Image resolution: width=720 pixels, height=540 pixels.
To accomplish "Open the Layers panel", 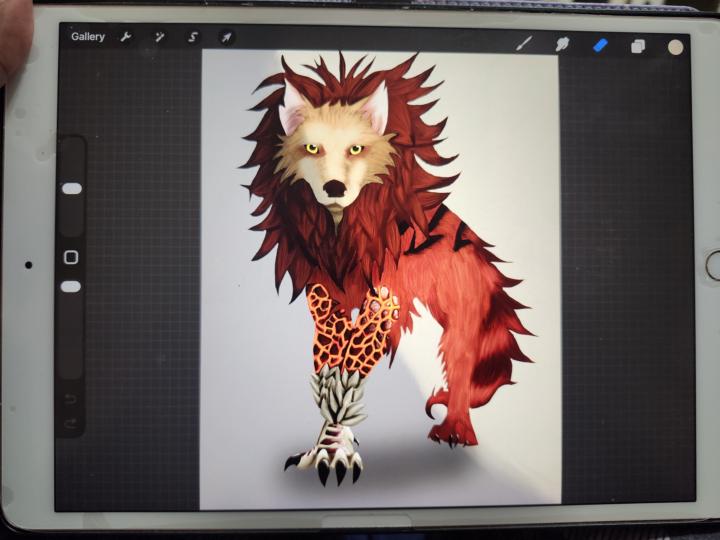I will tap(637, 46).
